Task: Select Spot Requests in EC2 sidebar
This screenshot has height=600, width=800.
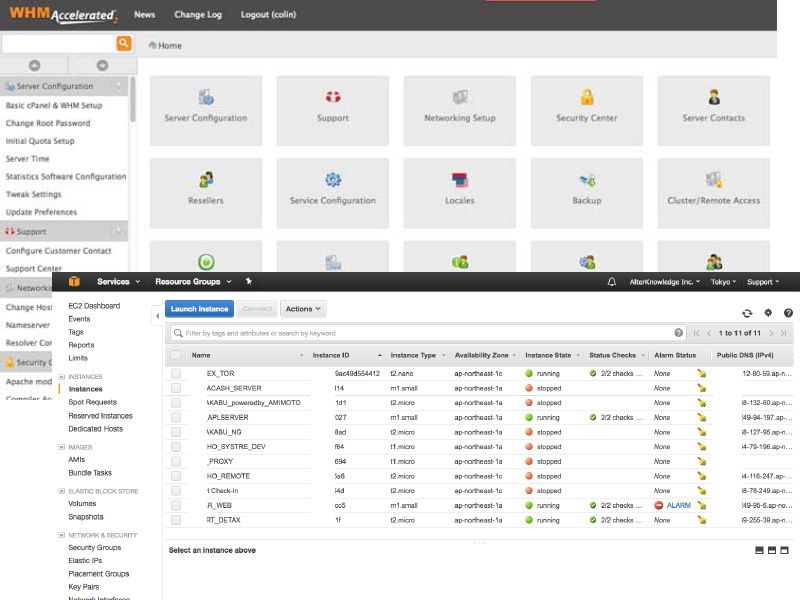Action: [92, 402]
